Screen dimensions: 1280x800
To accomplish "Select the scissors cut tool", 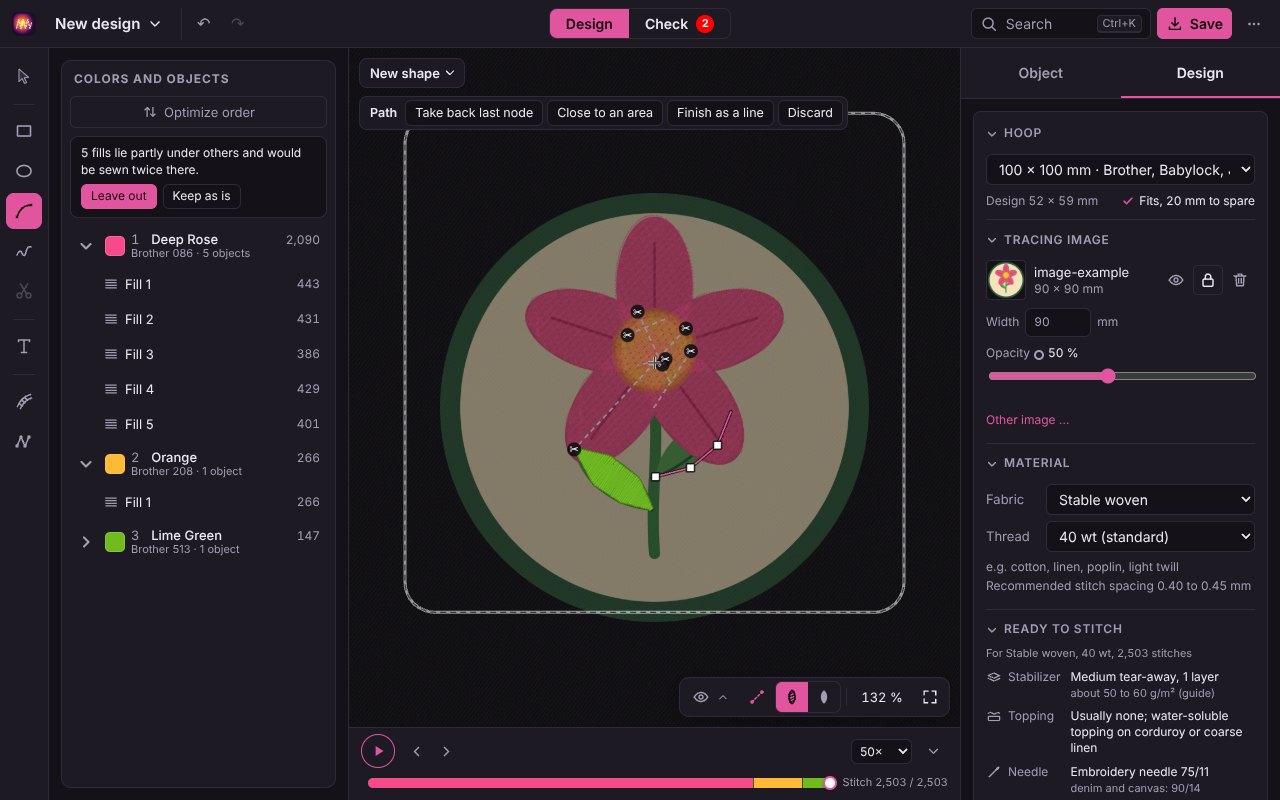I will (x=24, y=291).
